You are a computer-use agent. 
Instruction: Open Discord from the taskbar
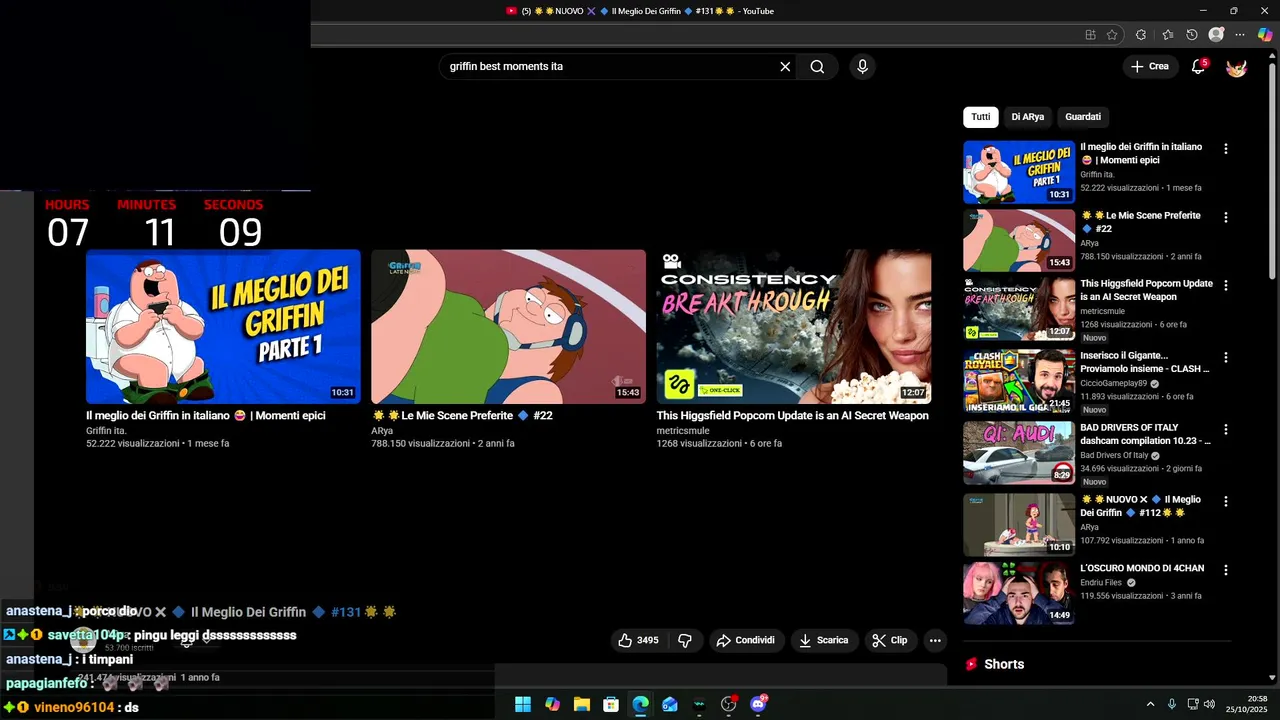(758, 704)
